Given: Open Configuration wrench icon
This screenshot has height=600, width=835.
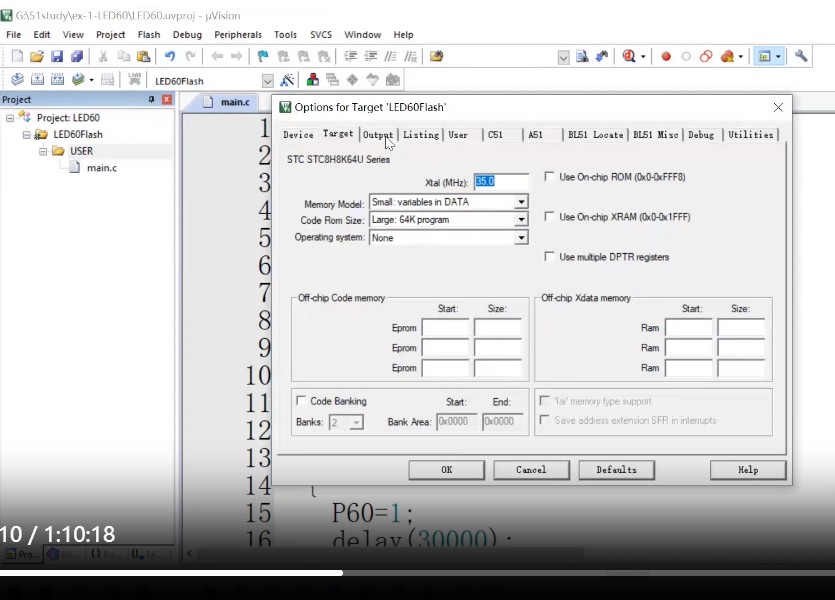Looking at the screenshot, I should point(801,57).
